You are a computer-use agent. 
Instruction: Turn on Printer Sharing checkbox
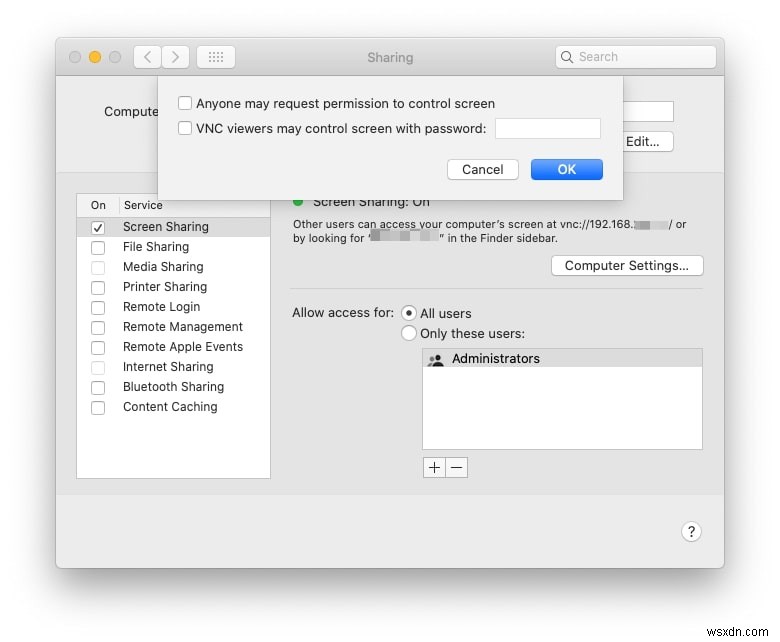point(98,287)
